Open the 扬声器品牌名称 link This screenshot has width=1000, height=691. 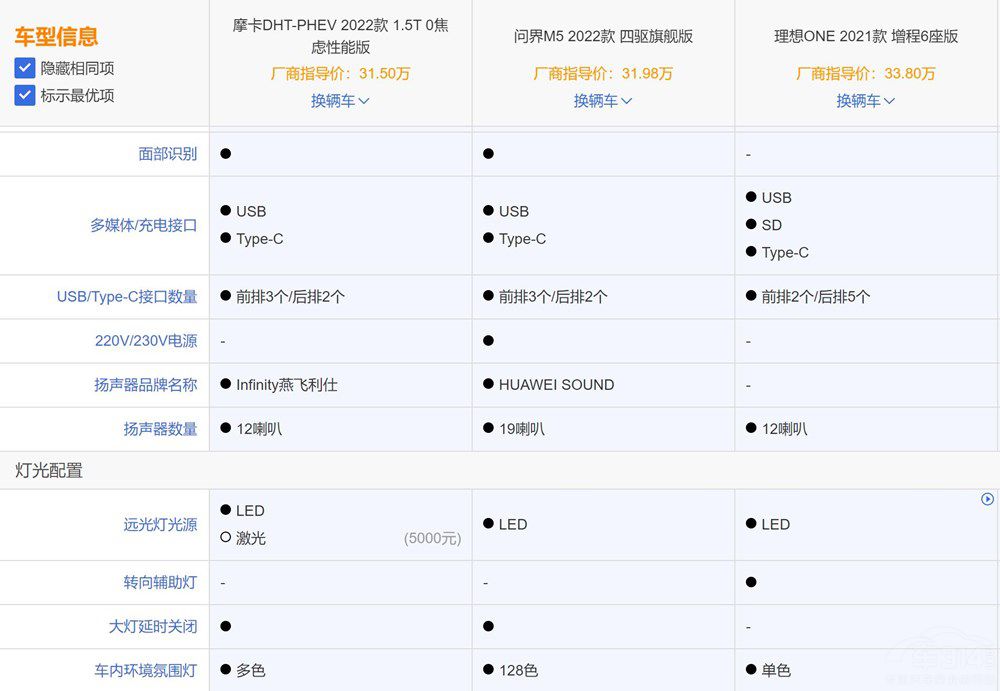(x=146, y=384)
